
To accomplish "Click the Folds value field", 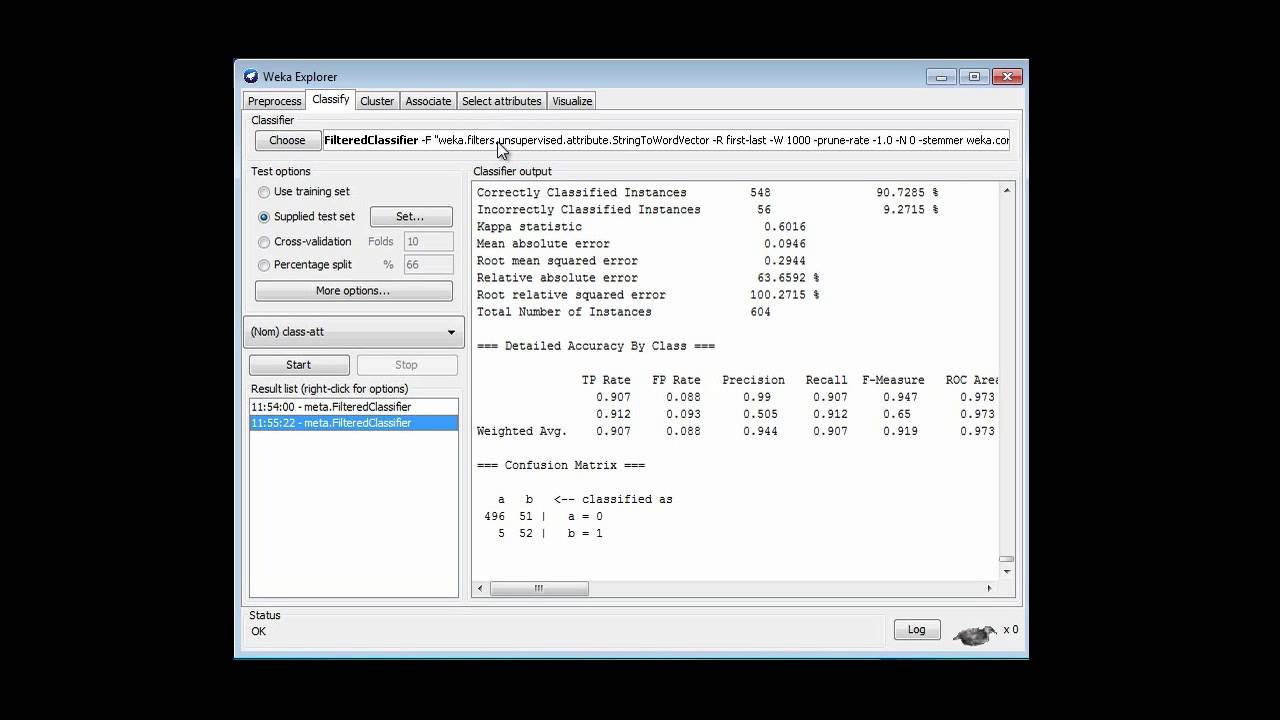I will (428, 242).
